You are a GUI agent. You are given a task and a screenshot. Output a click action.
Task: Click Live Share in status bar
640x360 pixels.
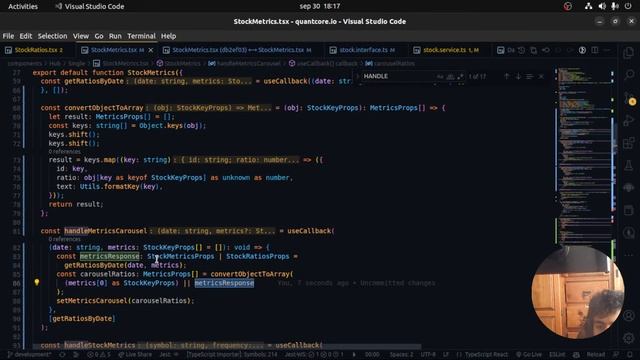pos(135,355)
